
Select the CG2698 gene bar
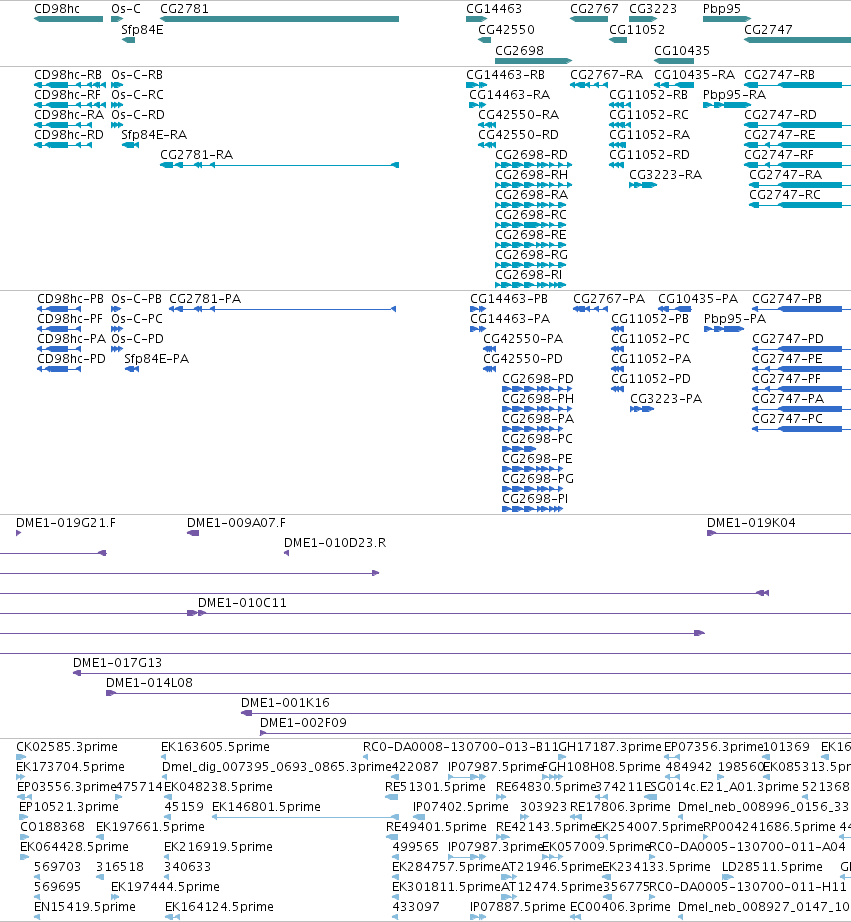[533, 61]
